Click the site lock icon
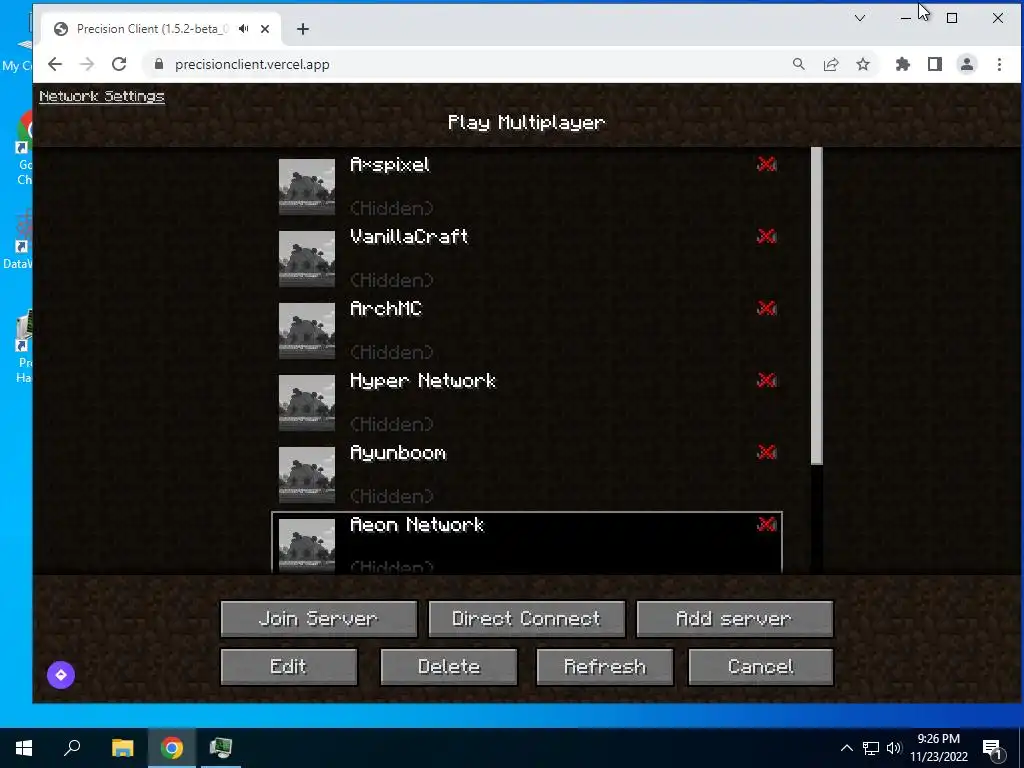This screenshot has width=1024, height=768. pyautogui.click(x=158, y=64)
